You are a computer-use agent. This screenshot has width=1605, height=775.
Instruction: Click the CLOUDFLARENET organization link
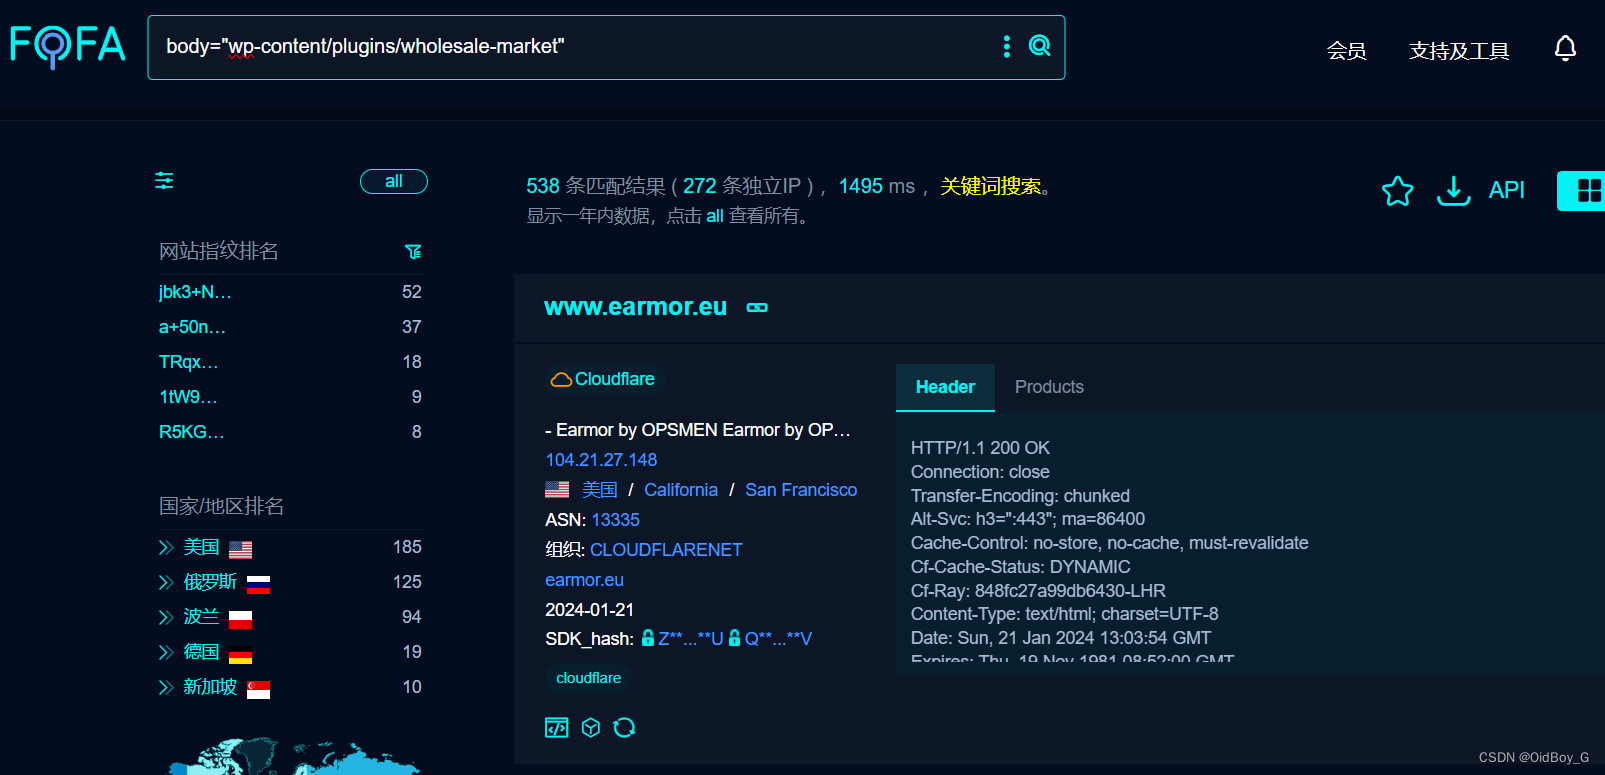click(x=666, y=550)
